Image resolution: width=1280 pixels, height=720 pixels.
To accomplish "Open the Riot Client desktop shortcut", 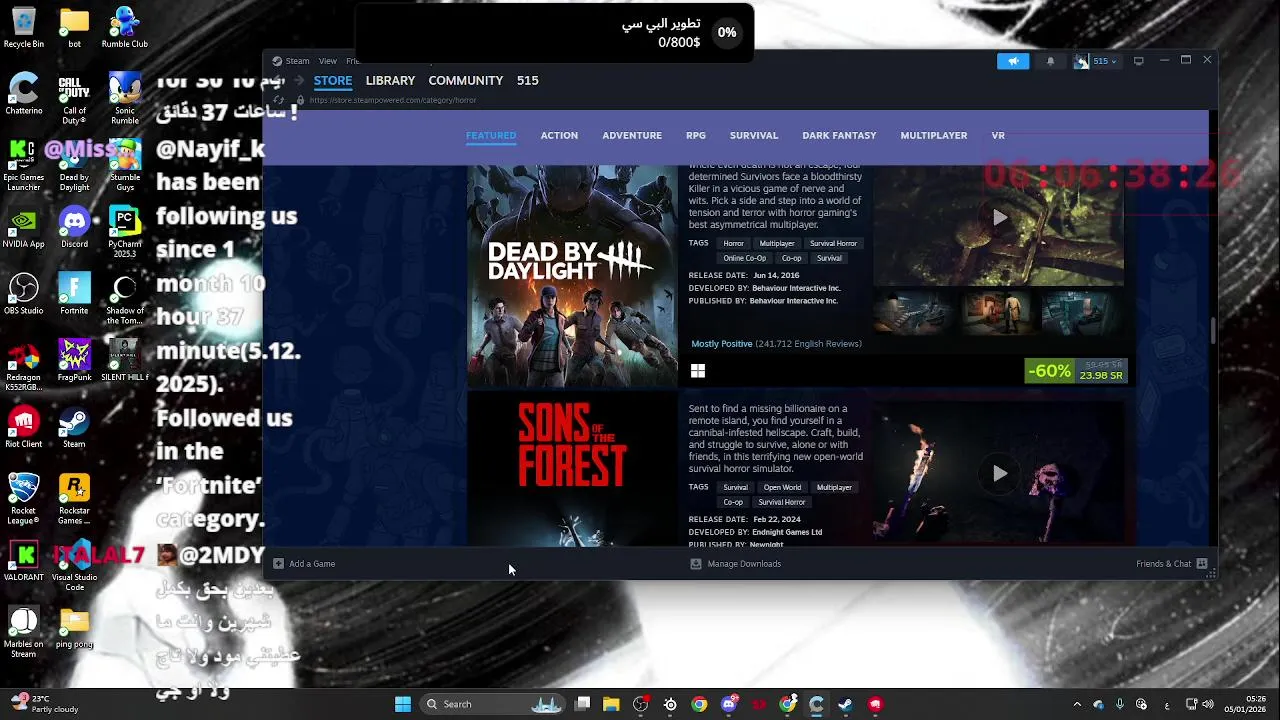I will [24, 428].
